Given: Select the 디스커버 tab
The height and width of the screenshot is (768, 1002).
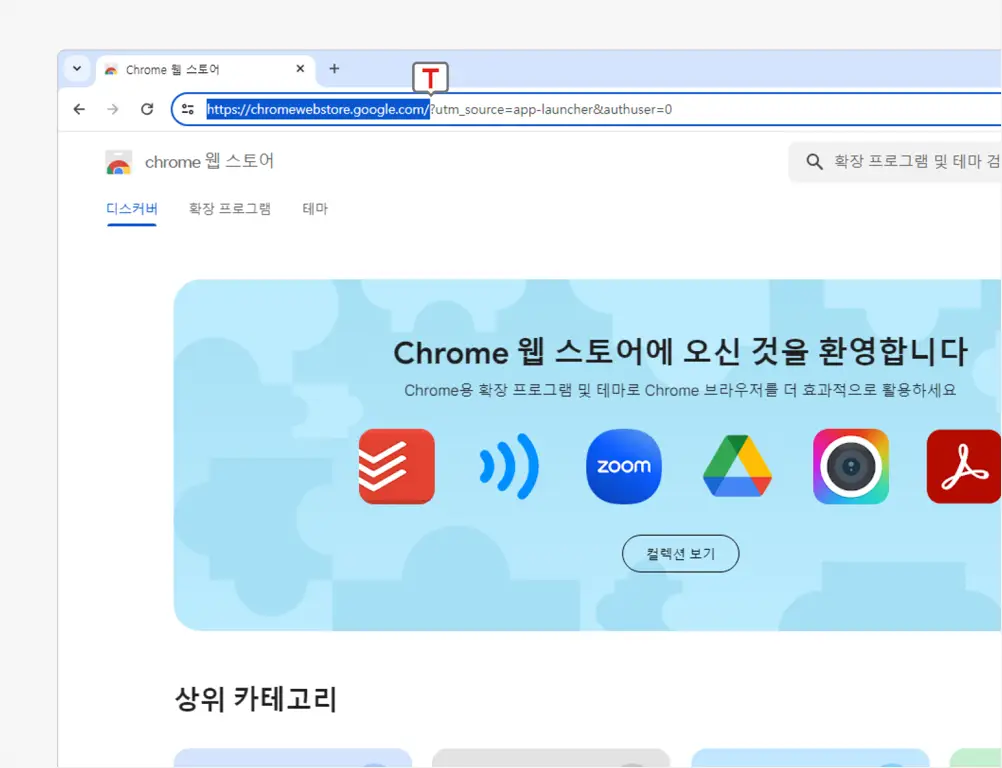Looking at the screenshot, I should pos(132,209).
